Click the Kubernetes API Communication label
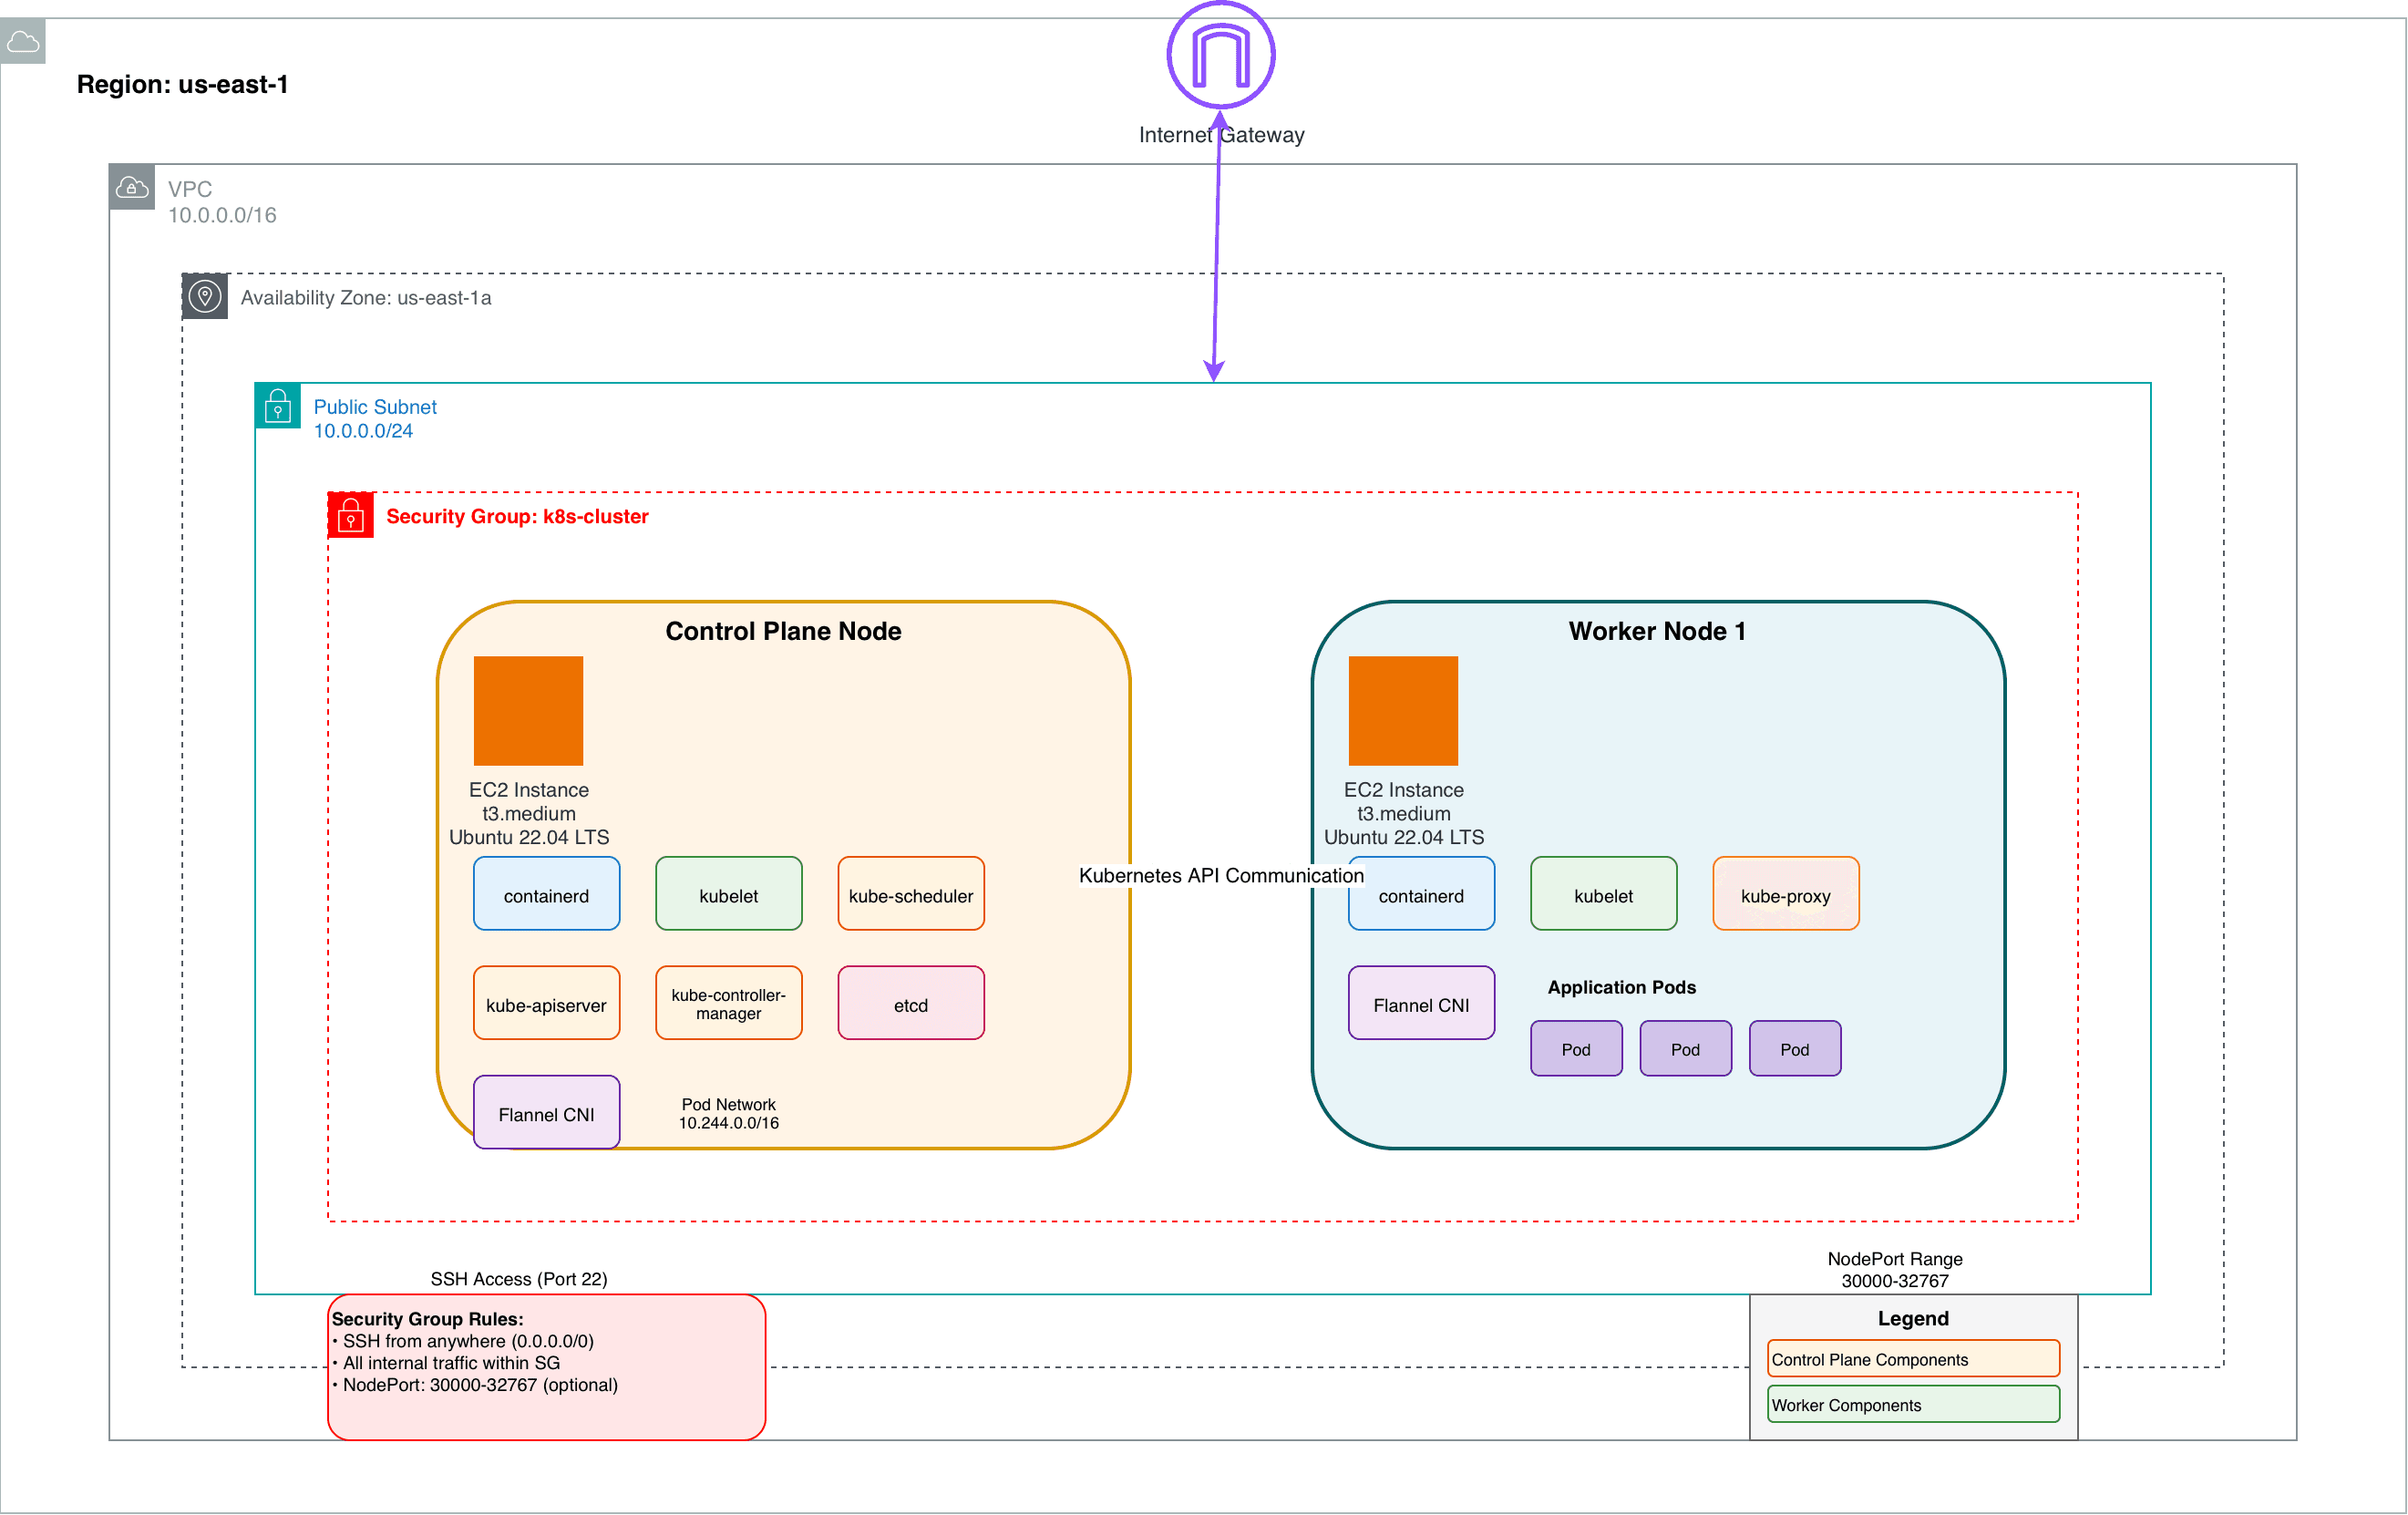2408x1515 pixels. click(1221, 875)
